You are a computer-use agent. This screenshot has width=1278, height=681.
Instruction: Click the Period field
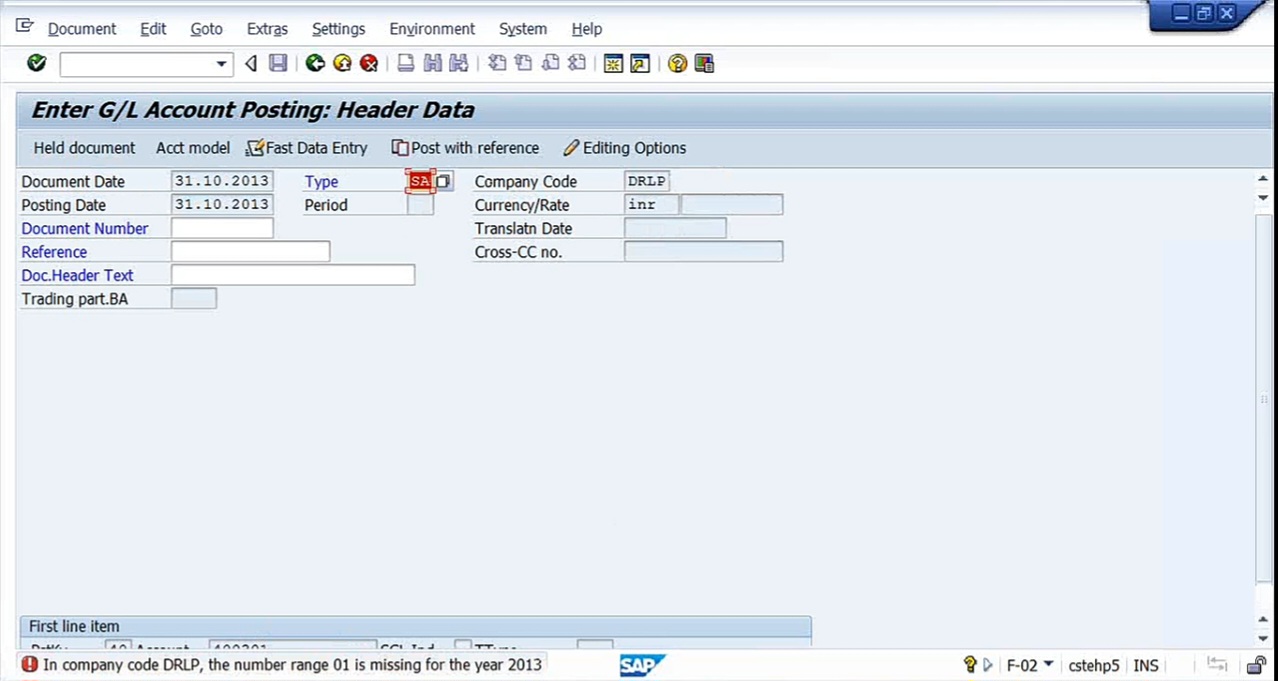(420, 204)
